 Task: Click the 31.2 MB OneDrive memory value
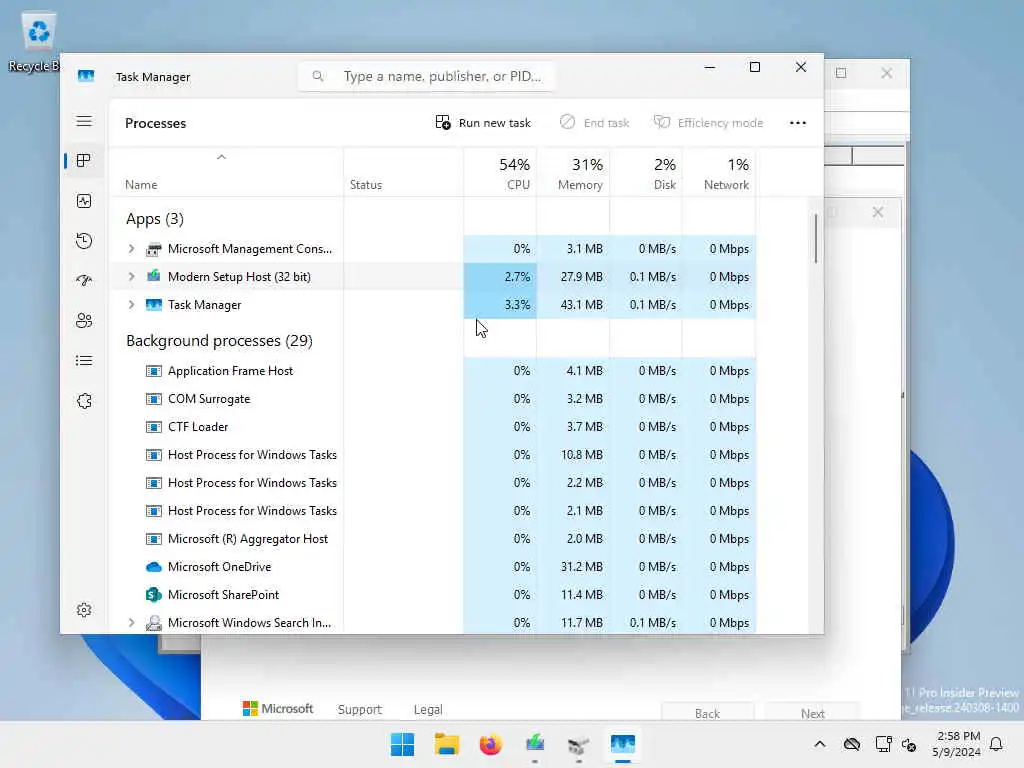click(581, 567)
